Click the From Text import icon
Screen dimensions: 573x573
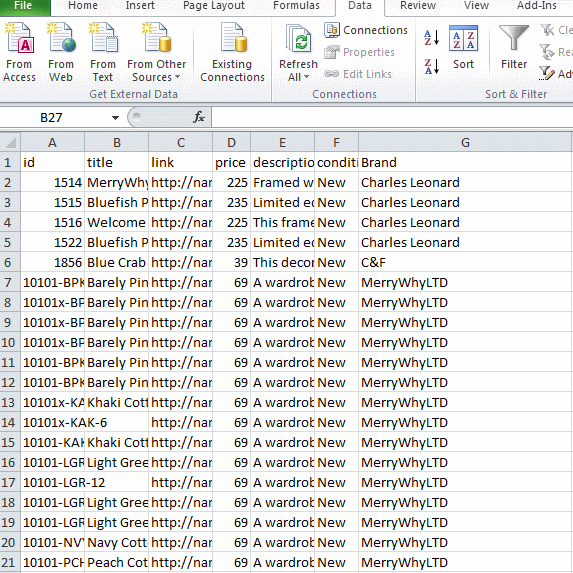click(x=103, y=38)
